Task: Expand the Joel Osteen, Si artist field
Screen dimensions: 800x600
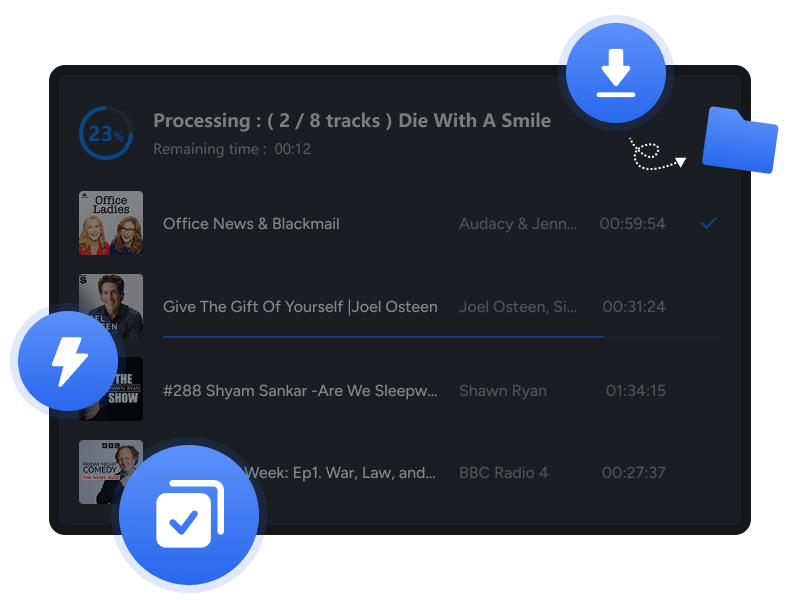Action: tap(519, 307)
